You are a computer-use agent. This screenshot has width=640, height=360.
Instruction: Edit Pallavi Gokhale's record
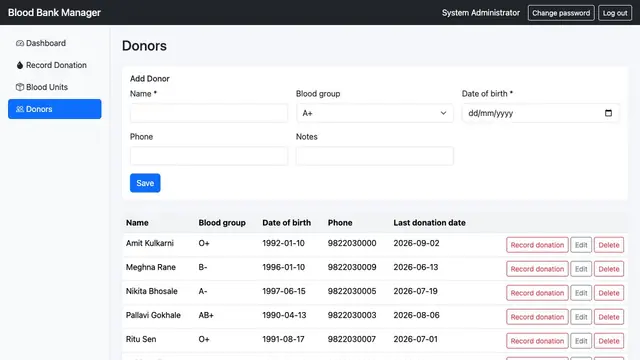(x=581, y=317)
